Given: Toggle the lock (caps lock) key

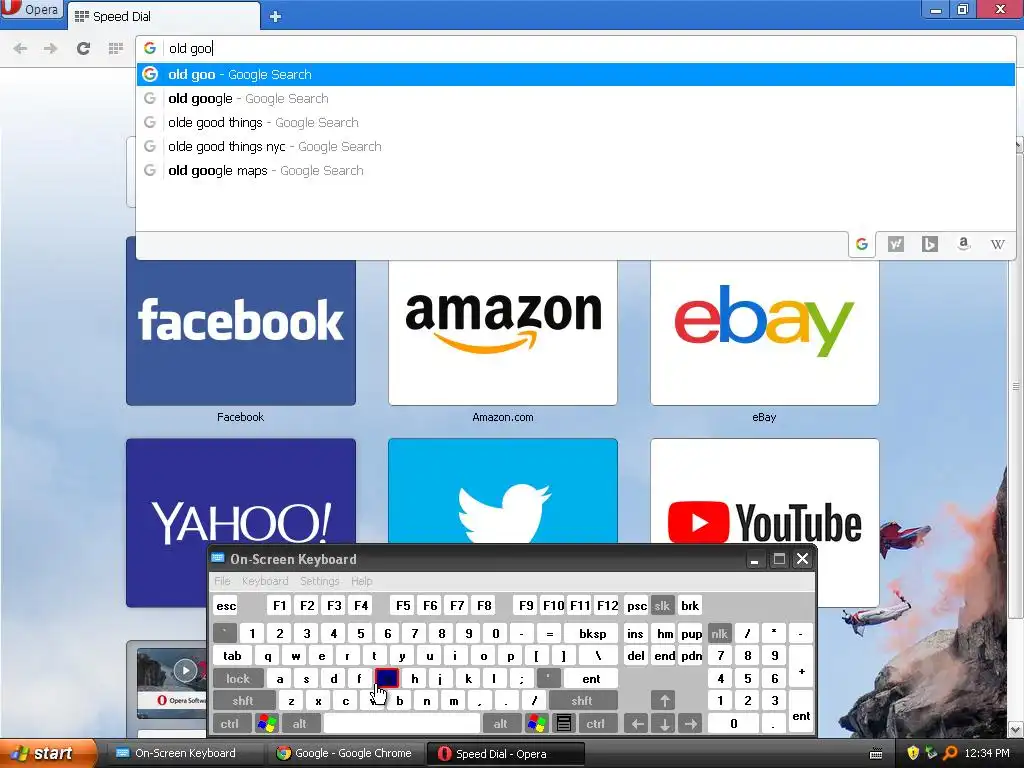Looking at the screenshot, I should pos(238,679).
